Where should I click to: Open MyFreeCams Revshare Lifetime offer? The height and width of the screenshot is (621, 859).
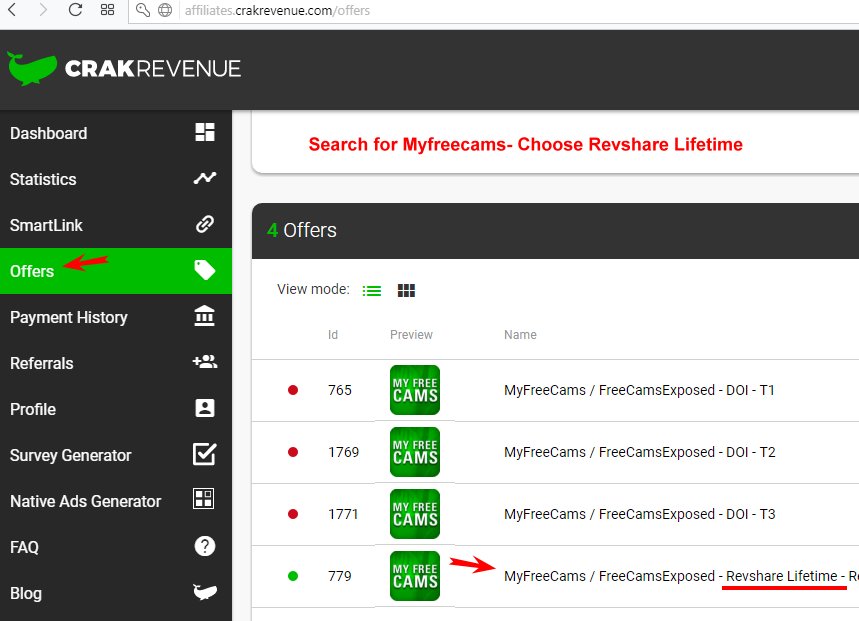tap(682, 576)
